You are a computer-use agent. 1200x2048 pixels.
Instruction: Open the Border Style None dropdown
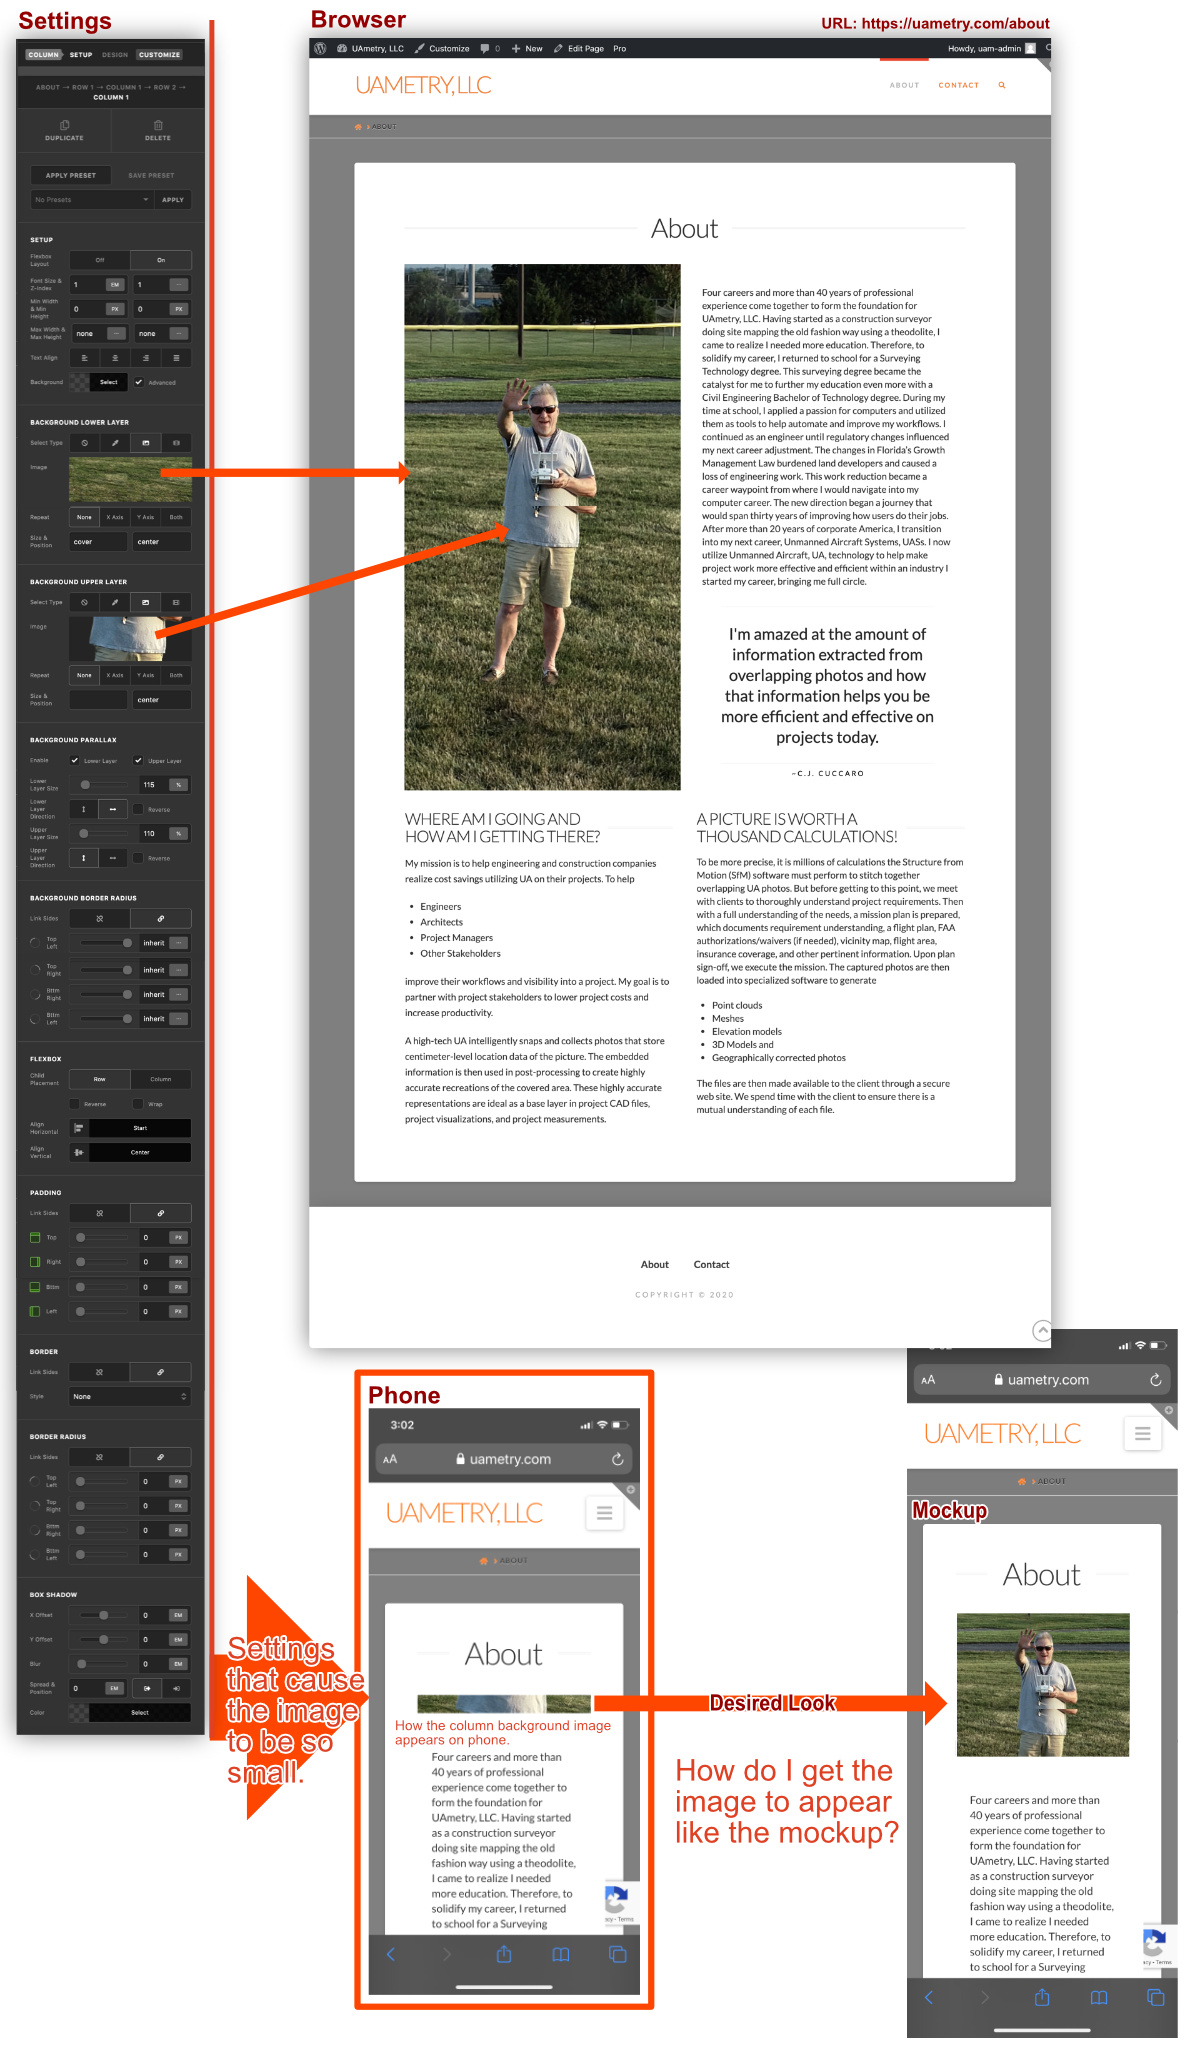coord(130,1396)
